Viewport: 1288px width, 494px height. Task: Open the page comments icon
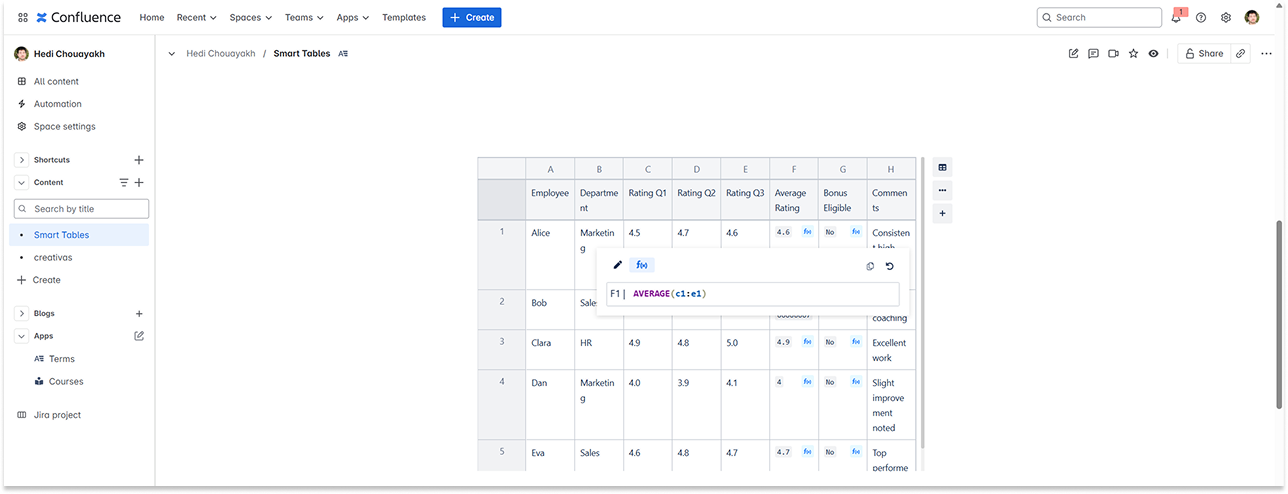tap(1093, 54)
